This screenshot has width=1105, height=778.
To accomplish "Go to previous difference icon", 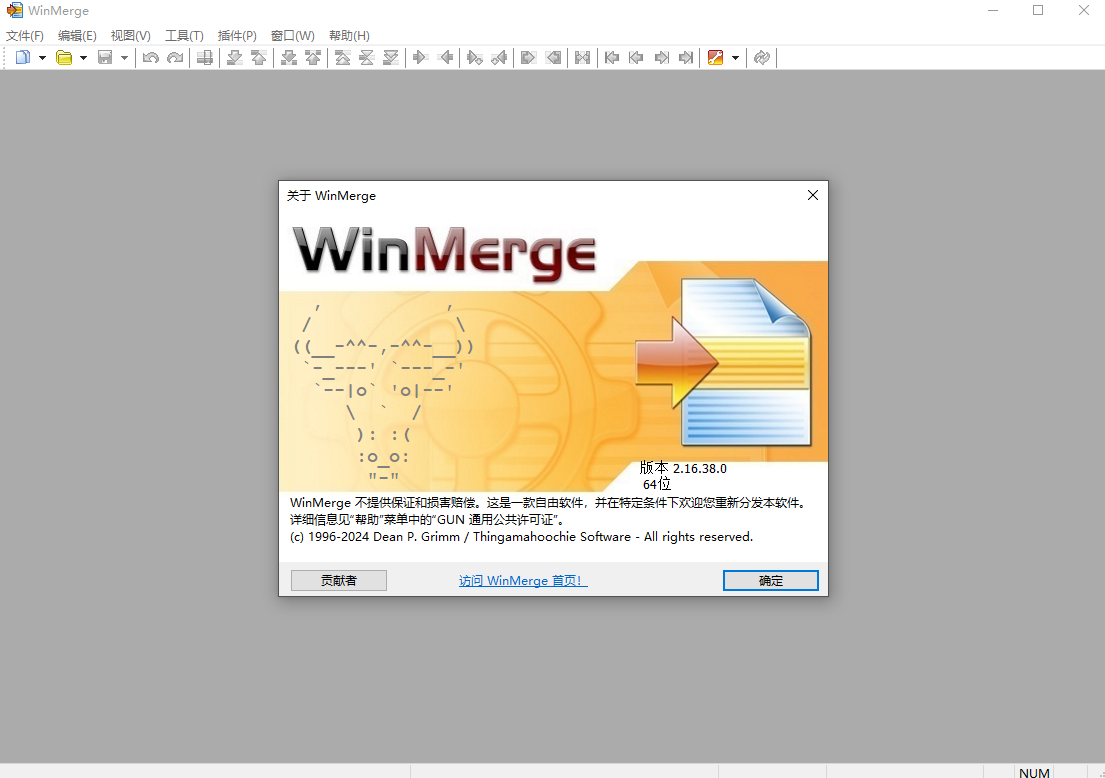I will click(x=259, y=58).
